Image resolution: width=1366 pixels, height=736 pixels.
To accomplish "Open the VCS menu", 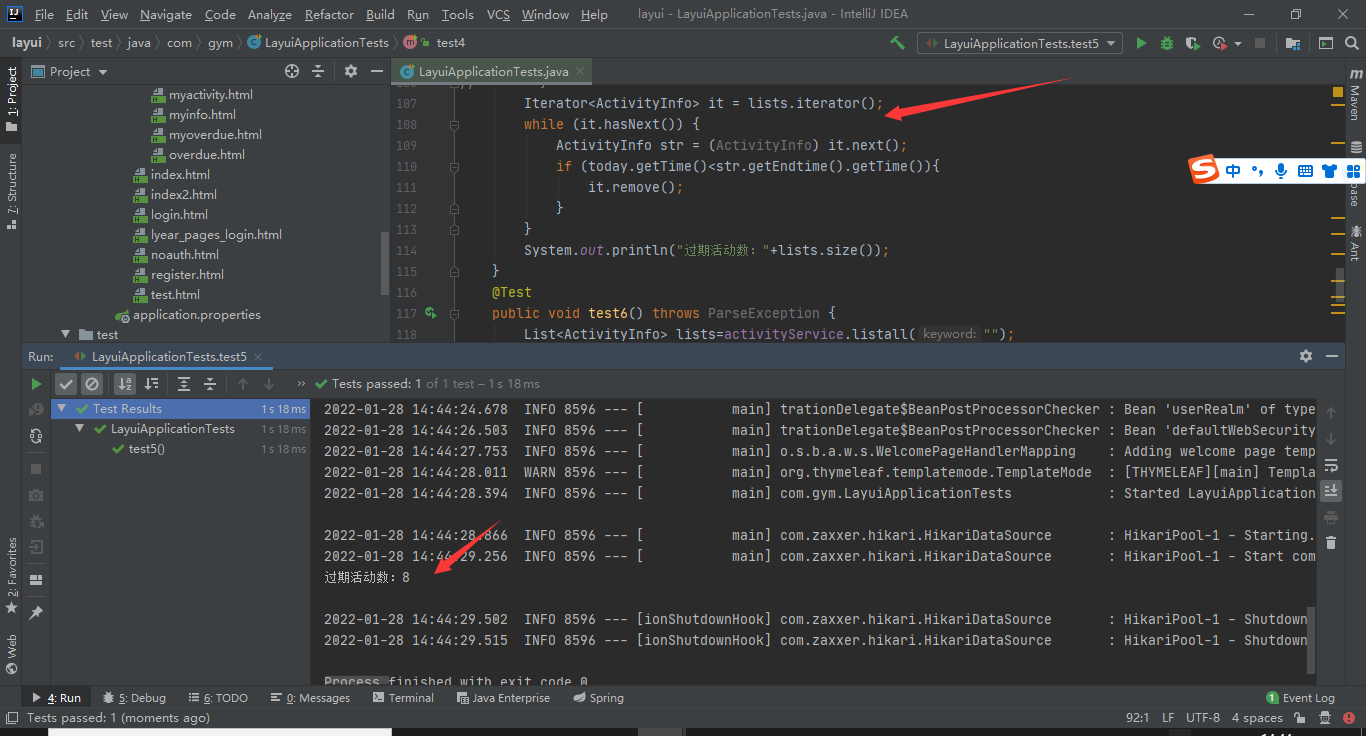I will point(498,15).
